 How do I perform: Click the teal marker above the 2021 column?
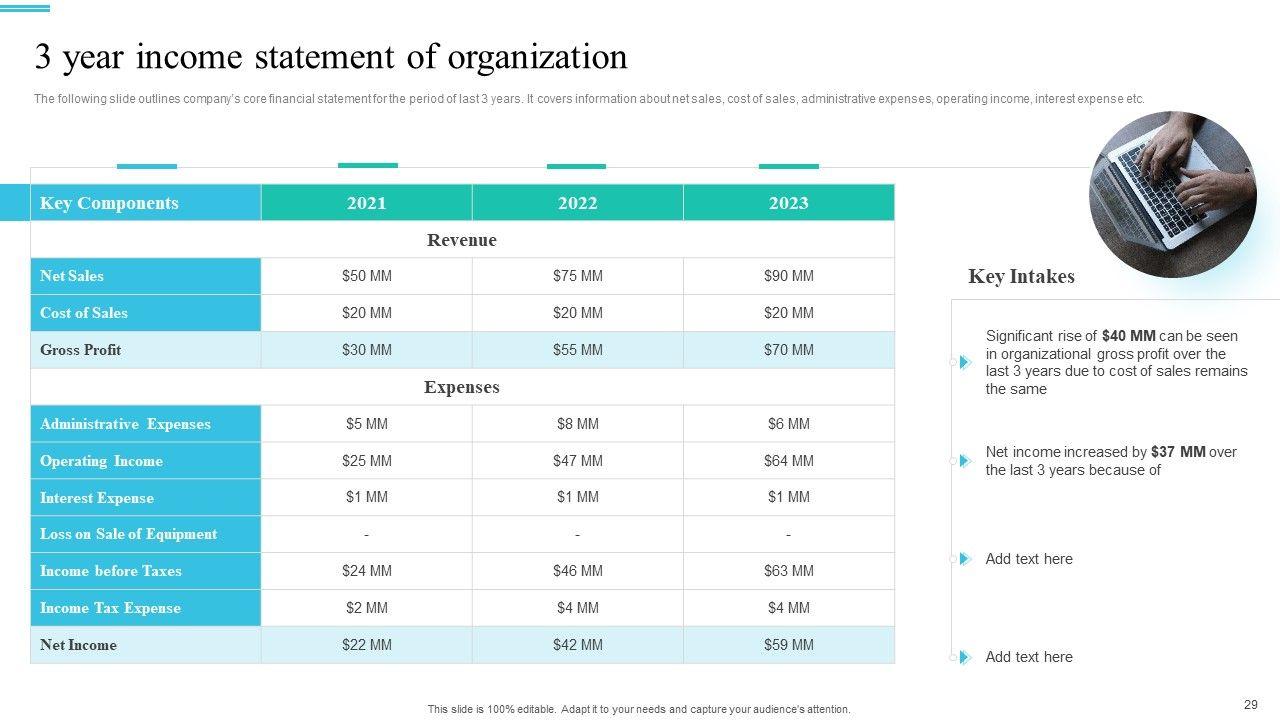tap(367, 165)
